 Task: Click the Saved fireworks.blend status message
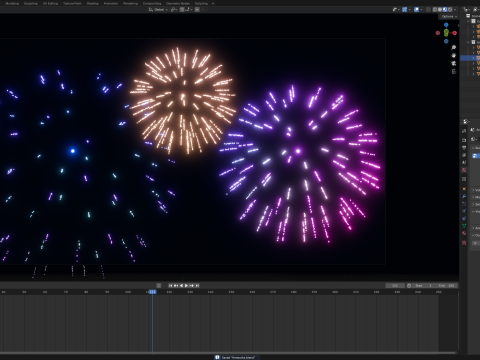pyautogui.click(x=238, y=357)
